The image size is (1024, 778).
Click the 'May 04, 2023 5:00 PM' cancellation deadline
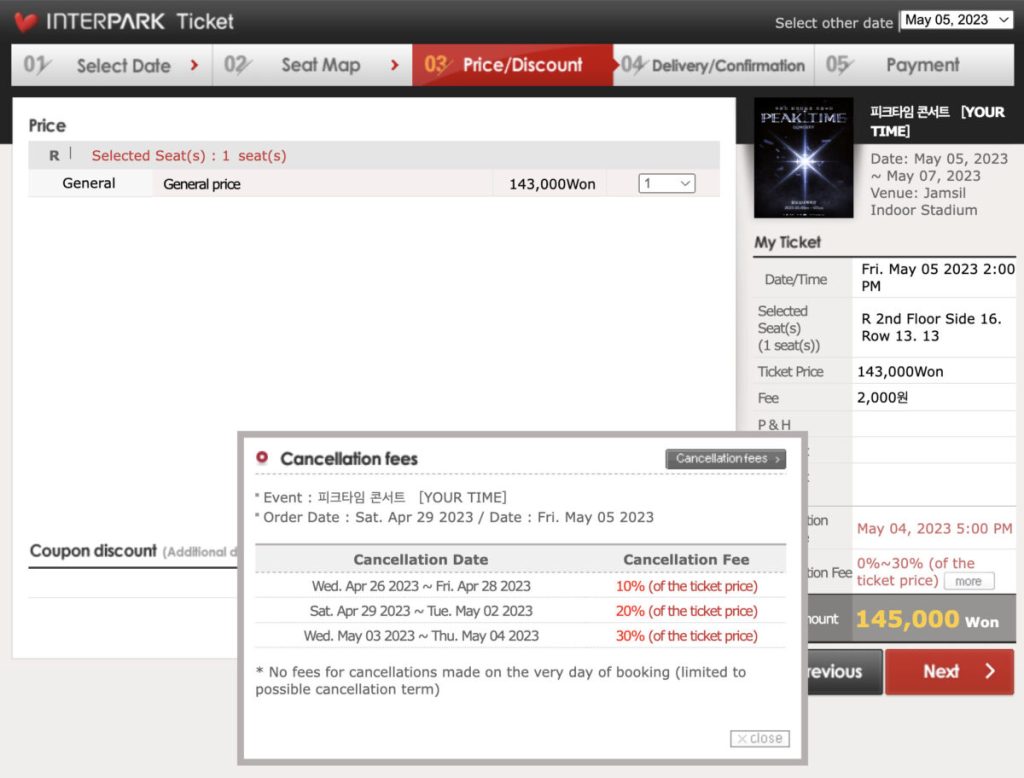(x=935, y=528)
